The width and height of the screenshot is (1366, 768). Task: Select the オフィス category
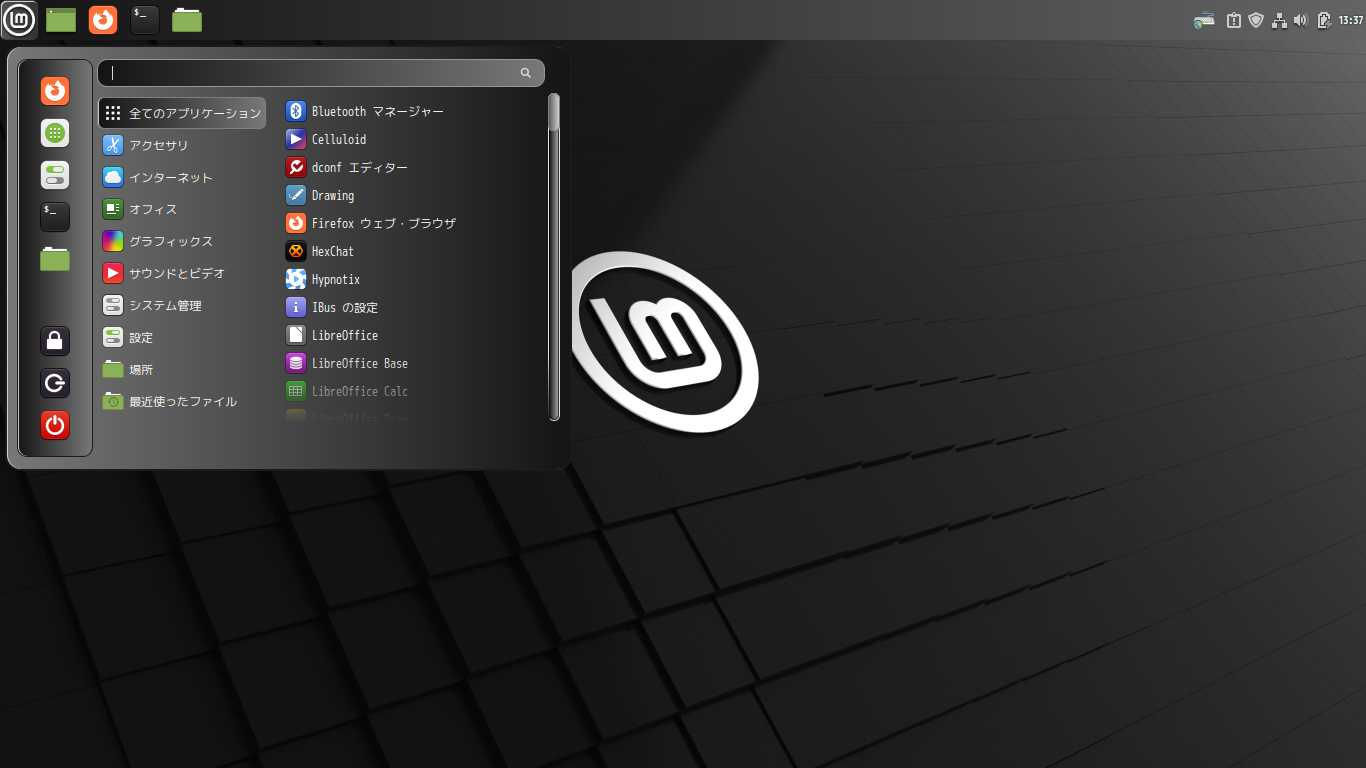pos(182,209)
